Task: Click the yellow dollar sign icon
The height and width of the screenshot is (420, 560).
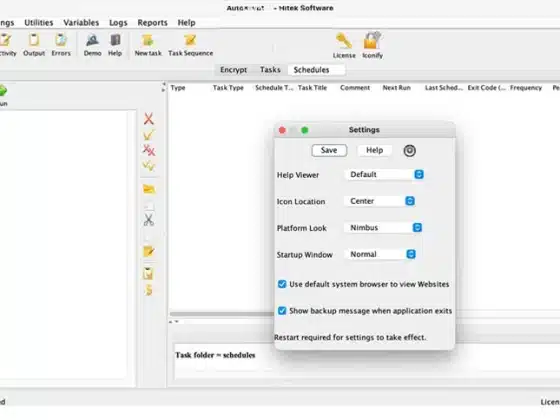Action: click(x=149, y=290)
